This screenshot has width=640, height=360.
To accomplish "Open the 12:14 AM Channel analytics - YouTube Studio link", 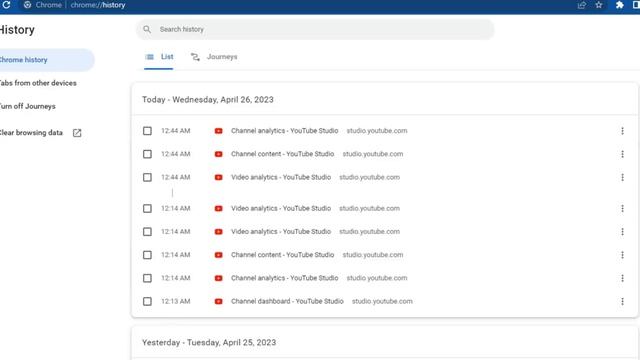I will click(284, 278).
